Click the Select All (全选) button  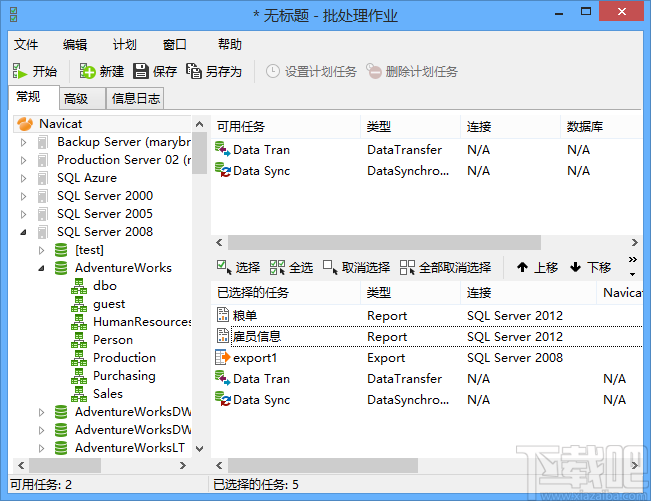pyautogui.click(x=291, y=267)
